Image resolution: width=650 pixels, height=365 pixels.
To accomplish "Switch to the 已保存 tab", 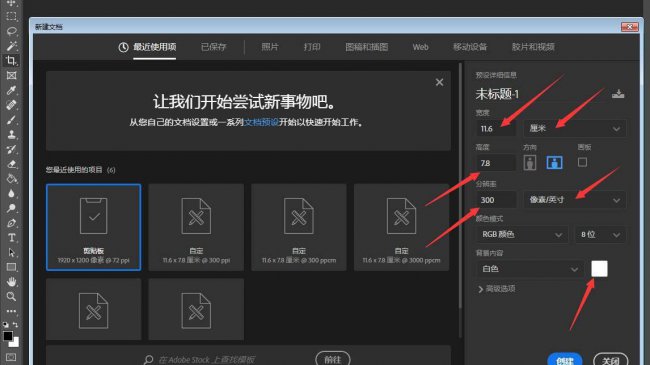I will pyautogui.click(x=213, y=47).
